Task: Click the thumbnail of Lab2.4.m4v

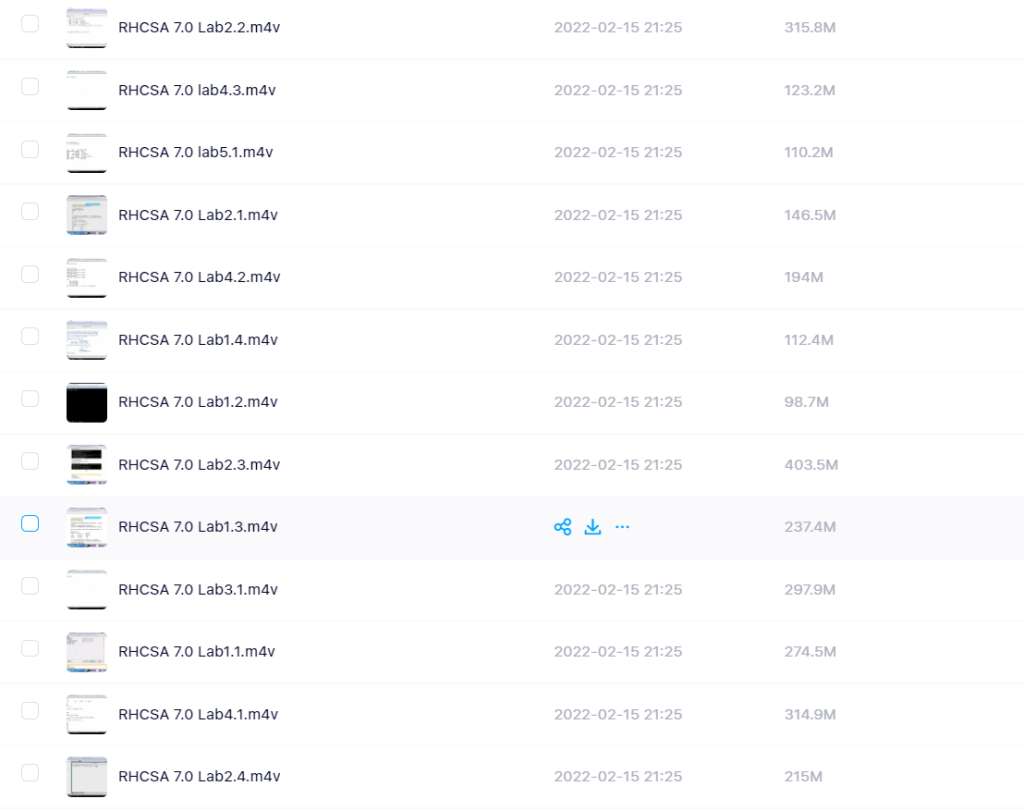Action: 86,777
